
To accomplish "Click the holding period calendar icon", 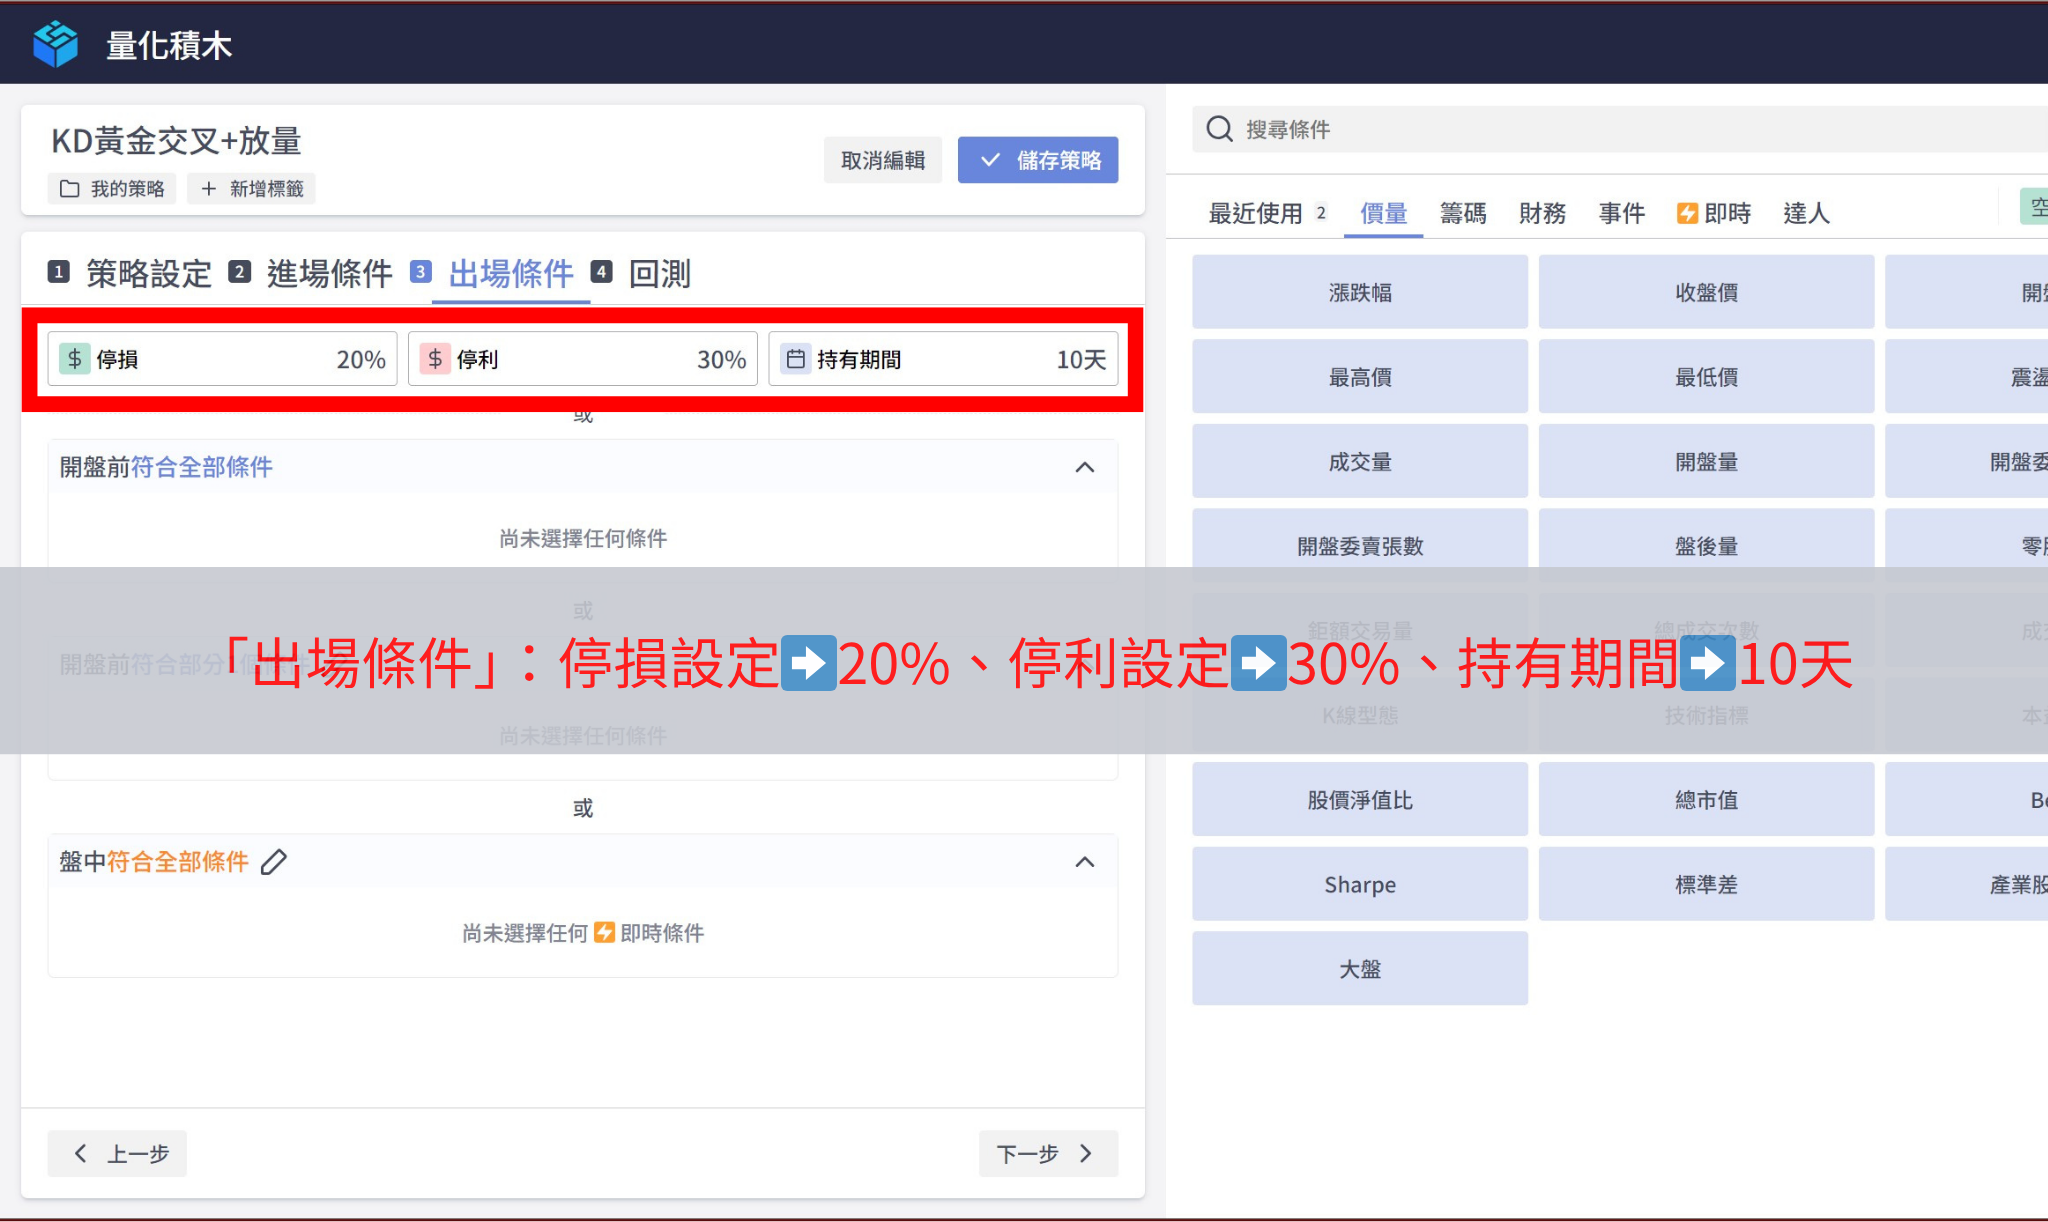I will [x=796, y=359].
